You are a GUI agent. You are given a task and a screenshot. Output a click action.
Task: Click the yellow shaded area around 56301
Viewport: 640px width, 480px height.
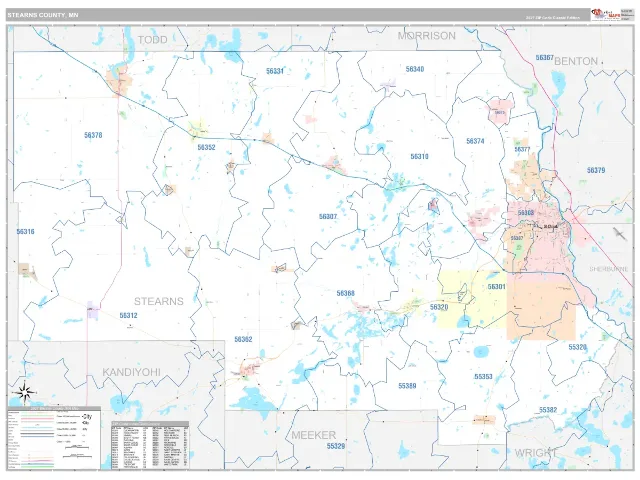click(x=473, y=299)
